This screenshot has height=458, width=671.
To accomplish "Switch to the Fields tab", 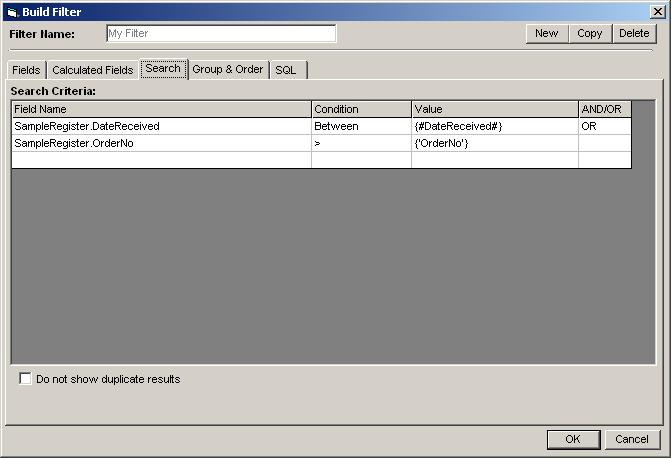I will pos(26,70).
